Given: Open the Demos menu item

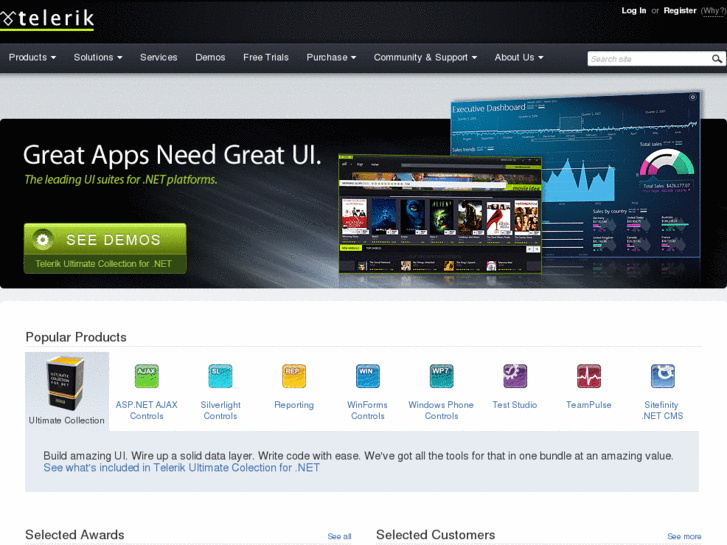Looking at the screenshot, I should pos(210,58).
